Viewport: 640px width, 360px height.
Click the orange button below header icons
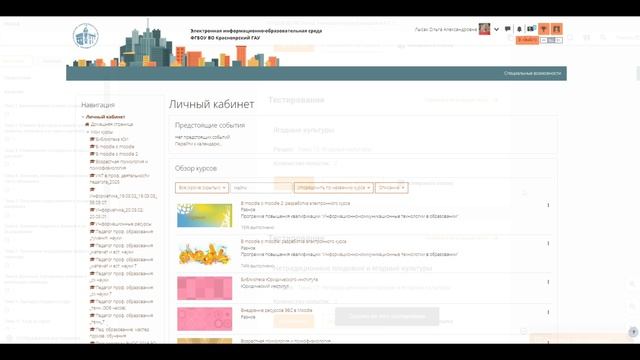[527, 40]
